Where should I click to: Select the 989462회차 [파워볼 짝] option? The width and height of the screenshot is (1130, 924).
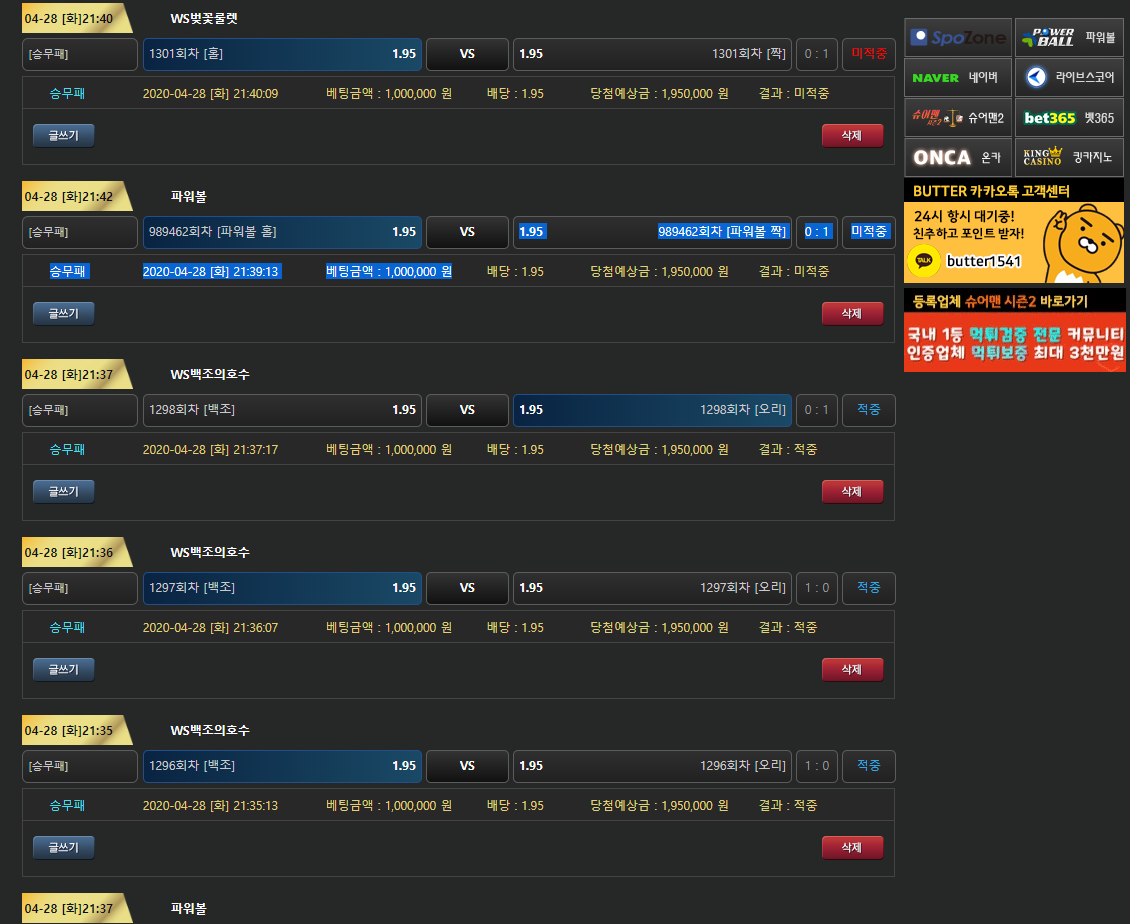pyautogui.click(x=652, y=232)
